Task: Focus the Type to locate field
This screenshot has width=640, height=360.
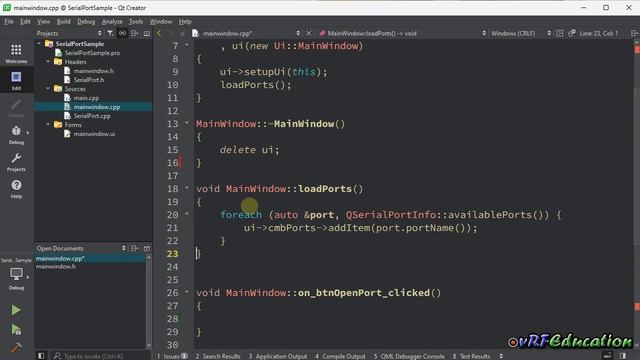Action: pos(98,356)
